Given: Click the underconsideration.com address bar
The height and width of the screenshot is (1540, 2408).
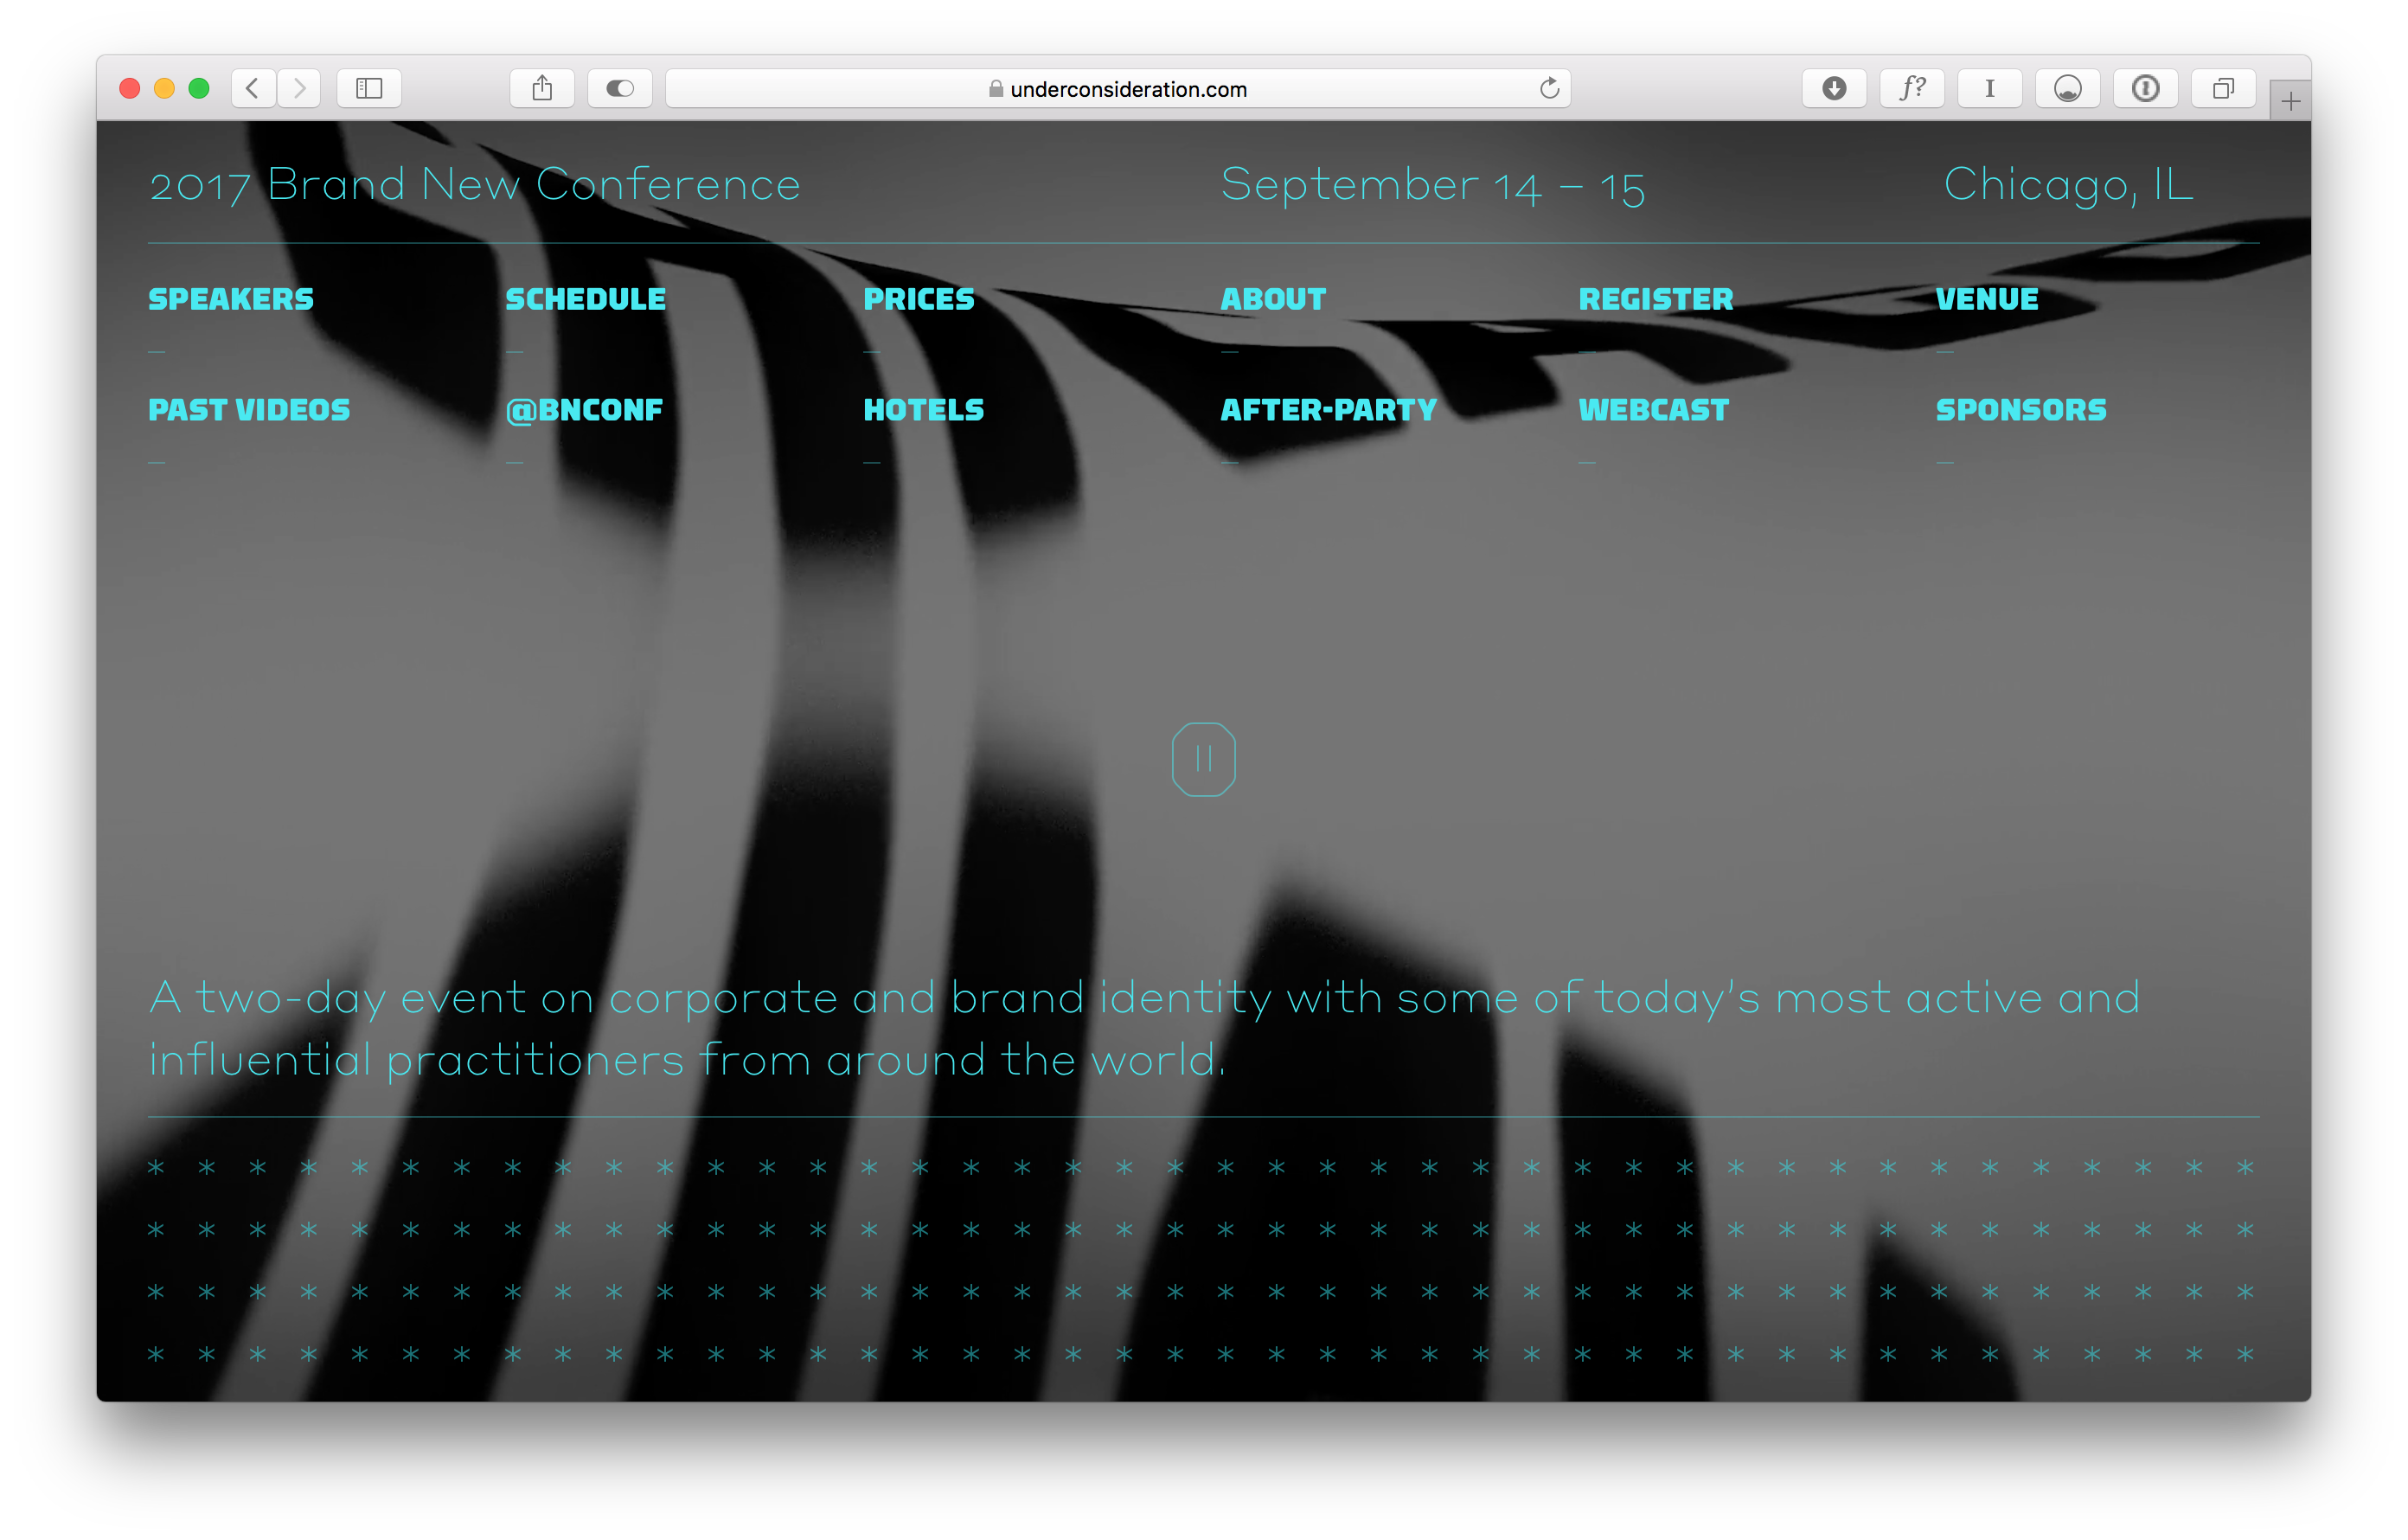Looking at the screenshot, I should click(1127, 89).
